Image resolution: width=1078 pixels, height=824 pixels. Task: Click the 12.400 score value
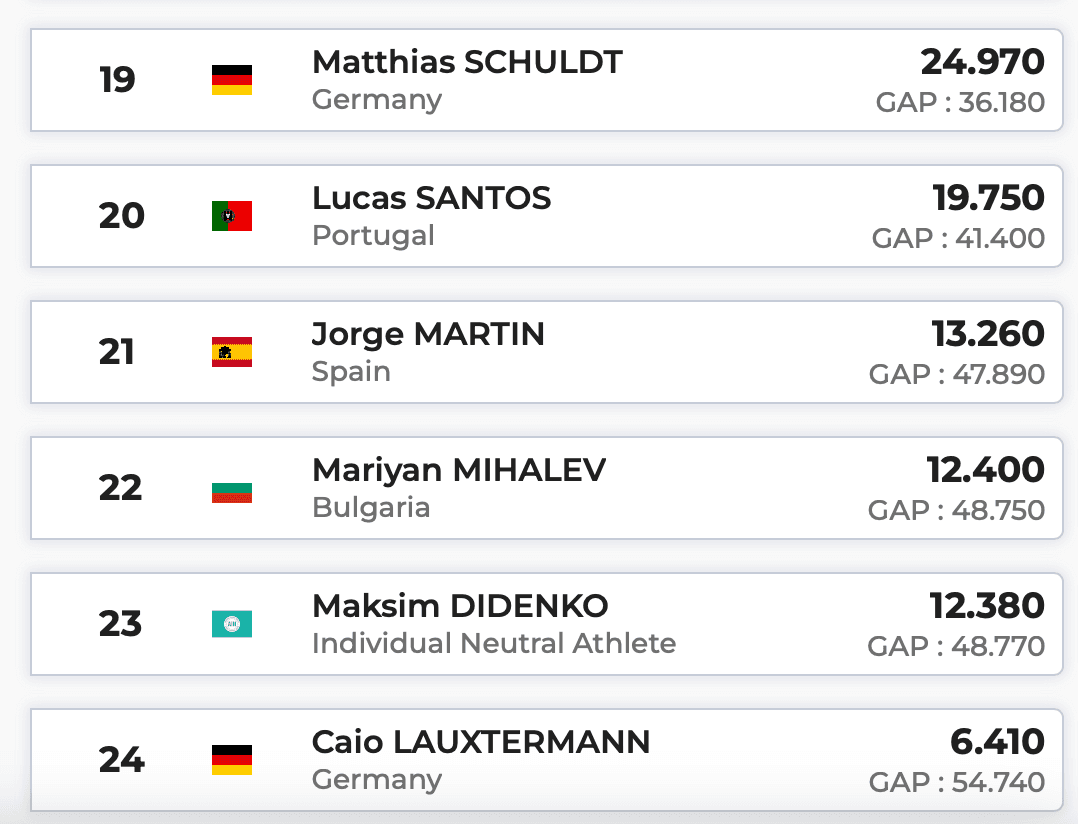[986, 470]
